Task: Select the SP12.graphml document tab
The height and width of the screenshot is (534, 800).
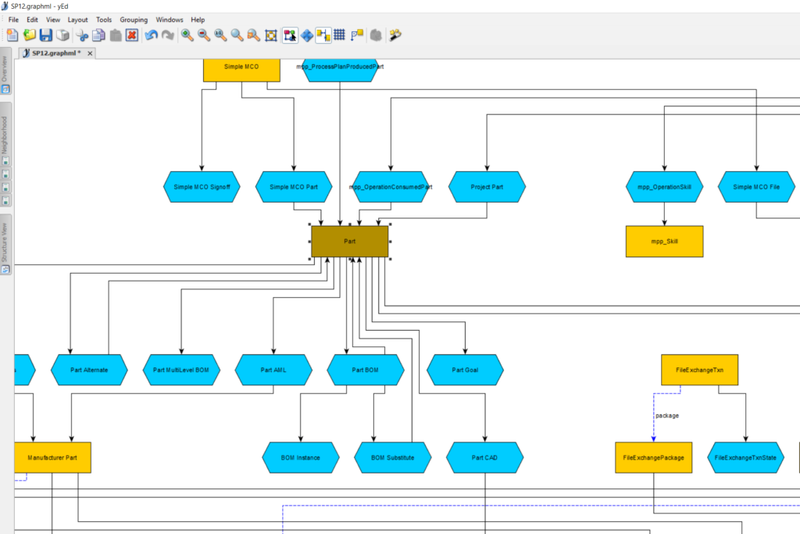Action: 56,52
